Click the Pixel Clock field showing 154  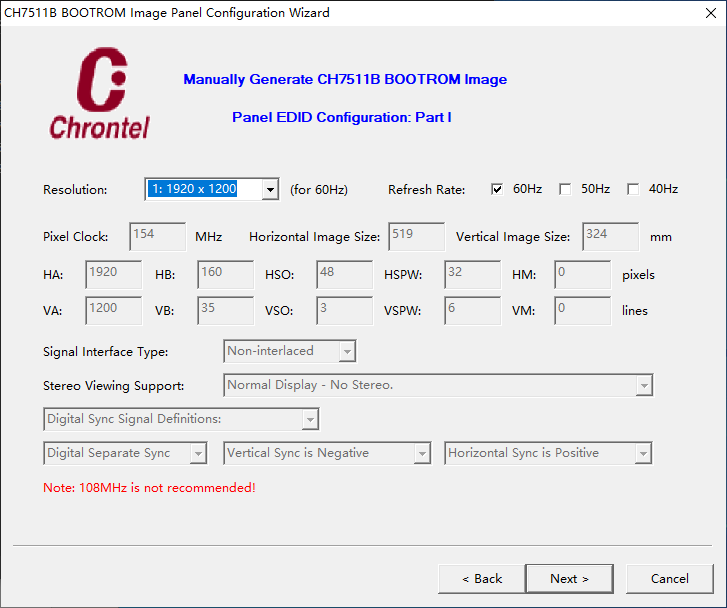coord(158,237)
